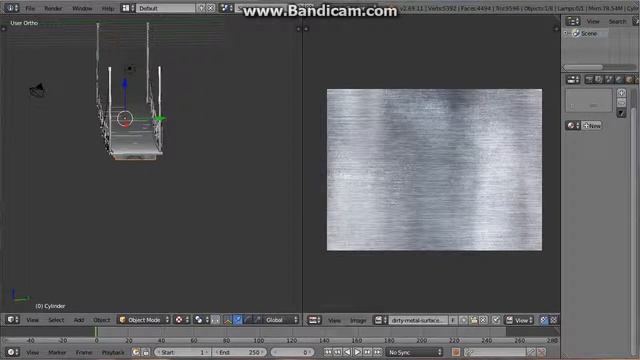The width and height of the screenshot is (640, 360).
Task: Click the keying set field
Action: (x=495, y=352)
